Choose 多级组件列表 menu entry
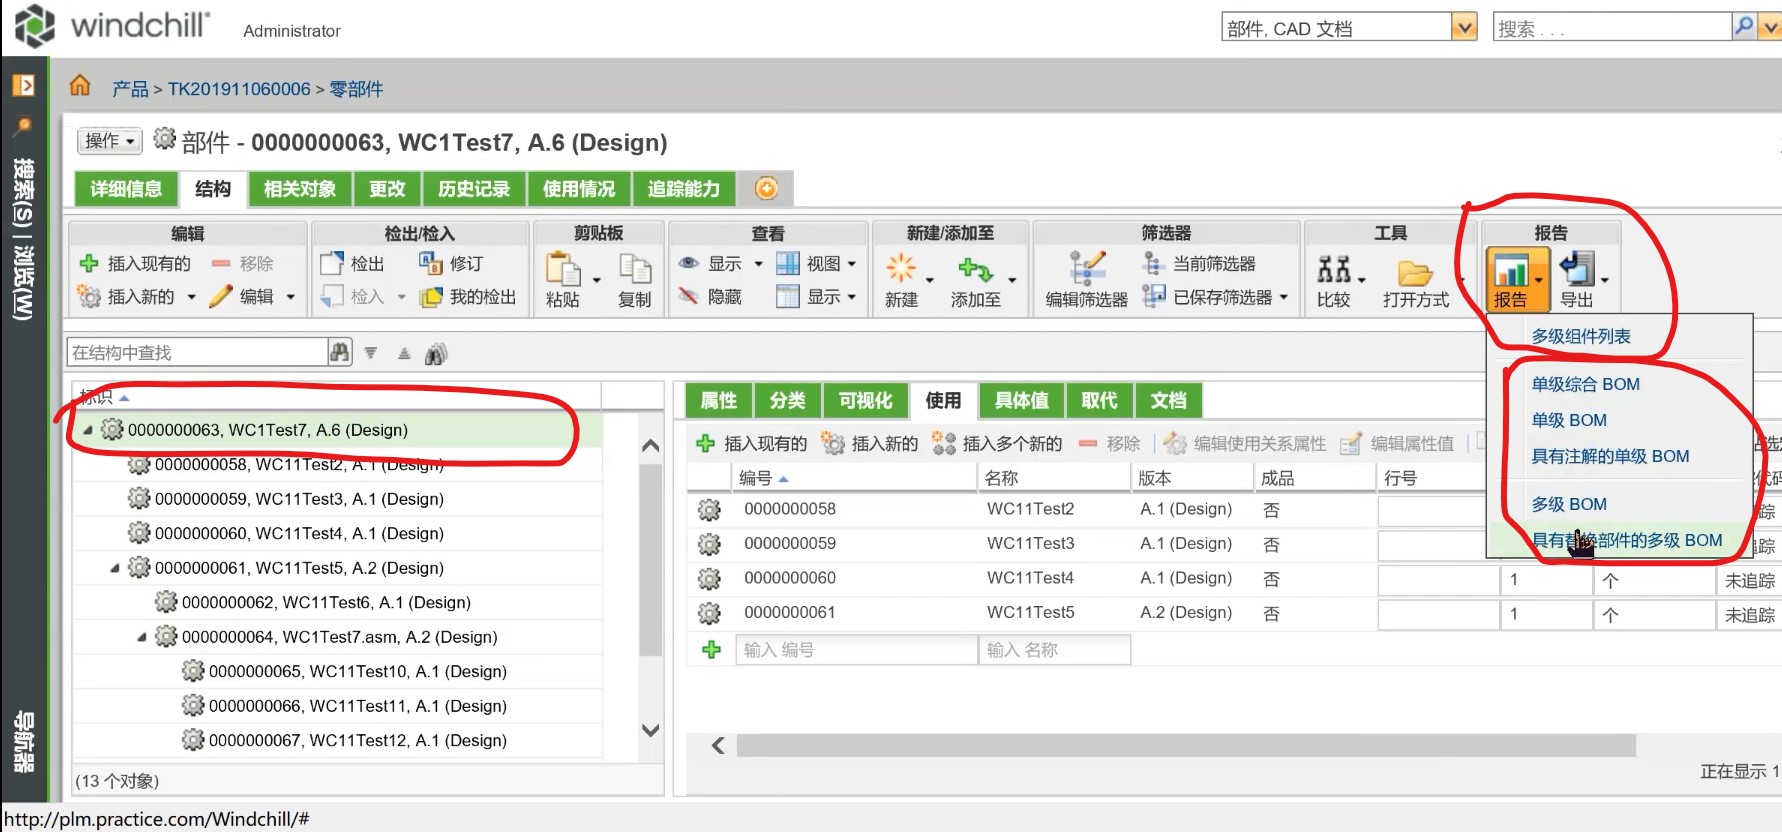Viewport: 1782px width, 832px height. click(x=1581, y=336)
